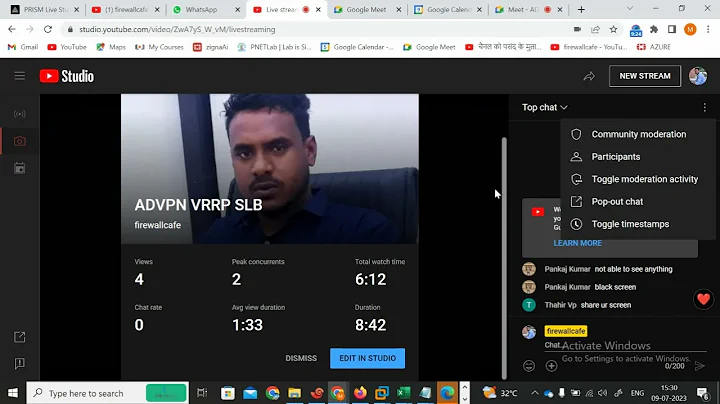
Task: Open the AZURE bookmark
Action: coord(654,47)
